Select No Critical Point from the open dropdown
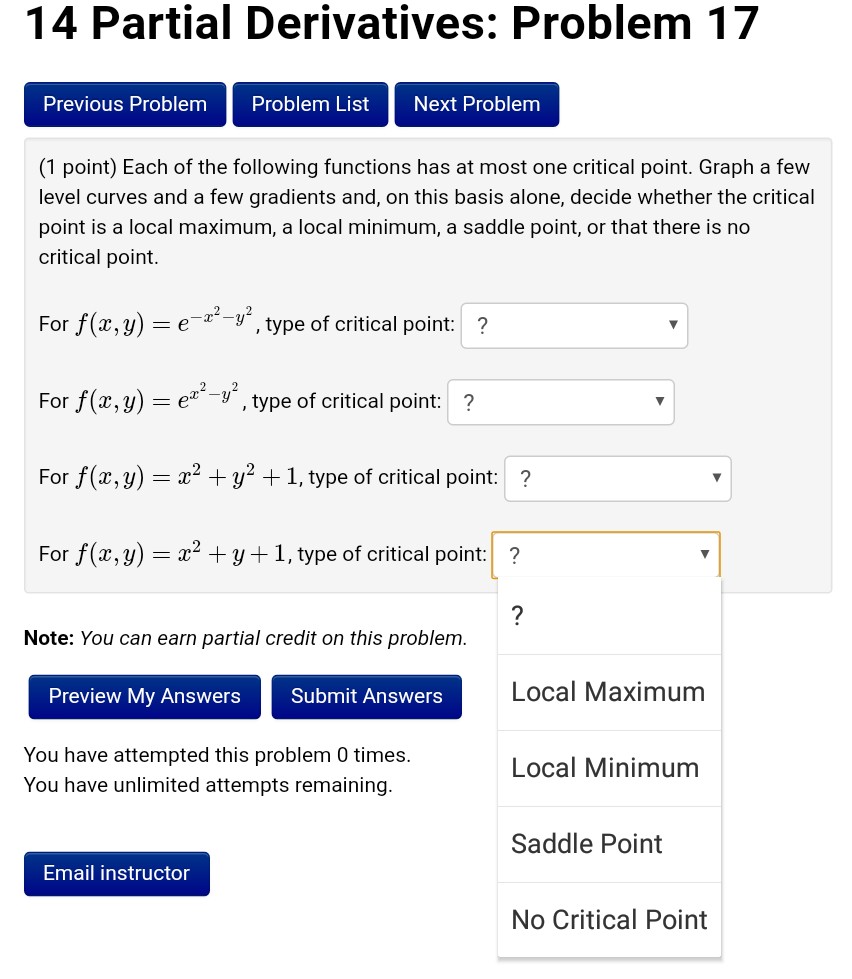The width and height of the screenshot is (852, 979). 609,919
